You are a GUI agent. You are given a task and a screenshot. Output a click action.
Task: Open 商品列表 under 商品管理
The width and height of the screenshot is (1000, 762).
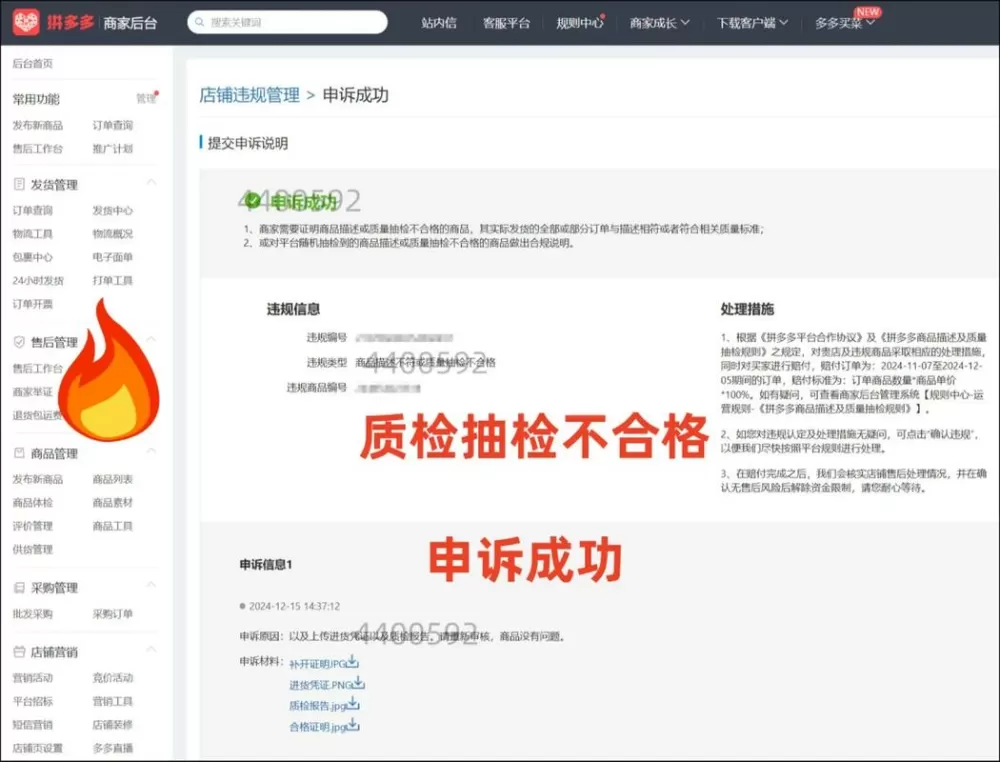(x=113, y=480)
